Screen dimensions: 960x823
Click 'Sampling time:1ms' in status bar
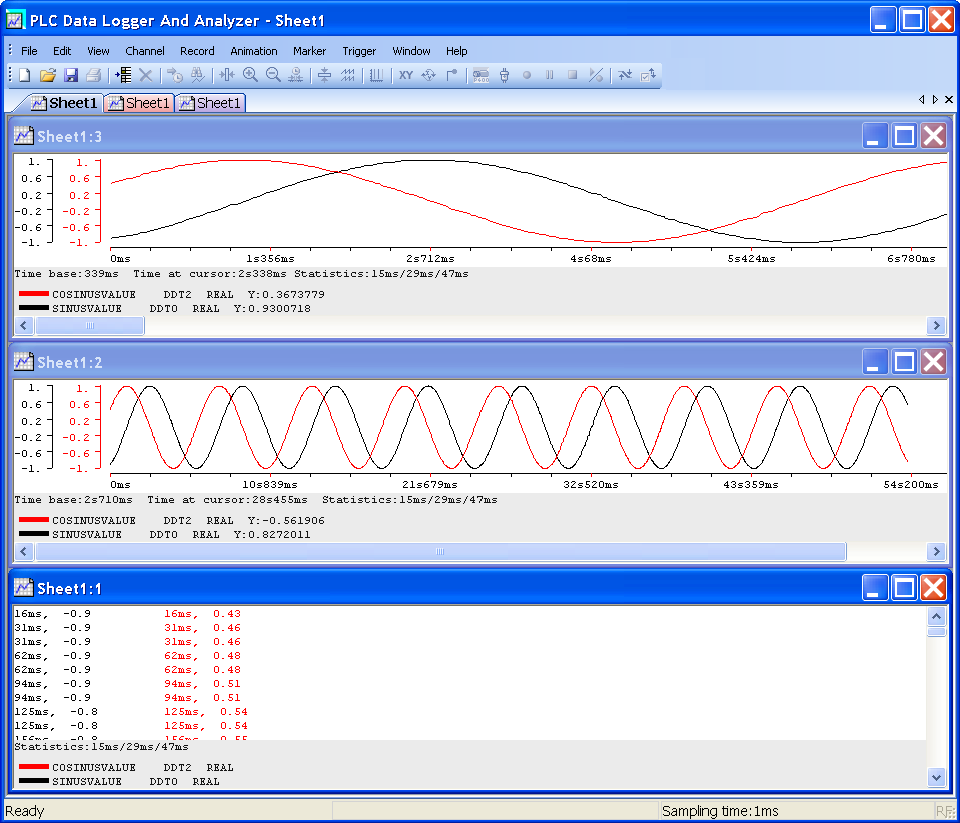pyautogui.click(x=720, y=811)
